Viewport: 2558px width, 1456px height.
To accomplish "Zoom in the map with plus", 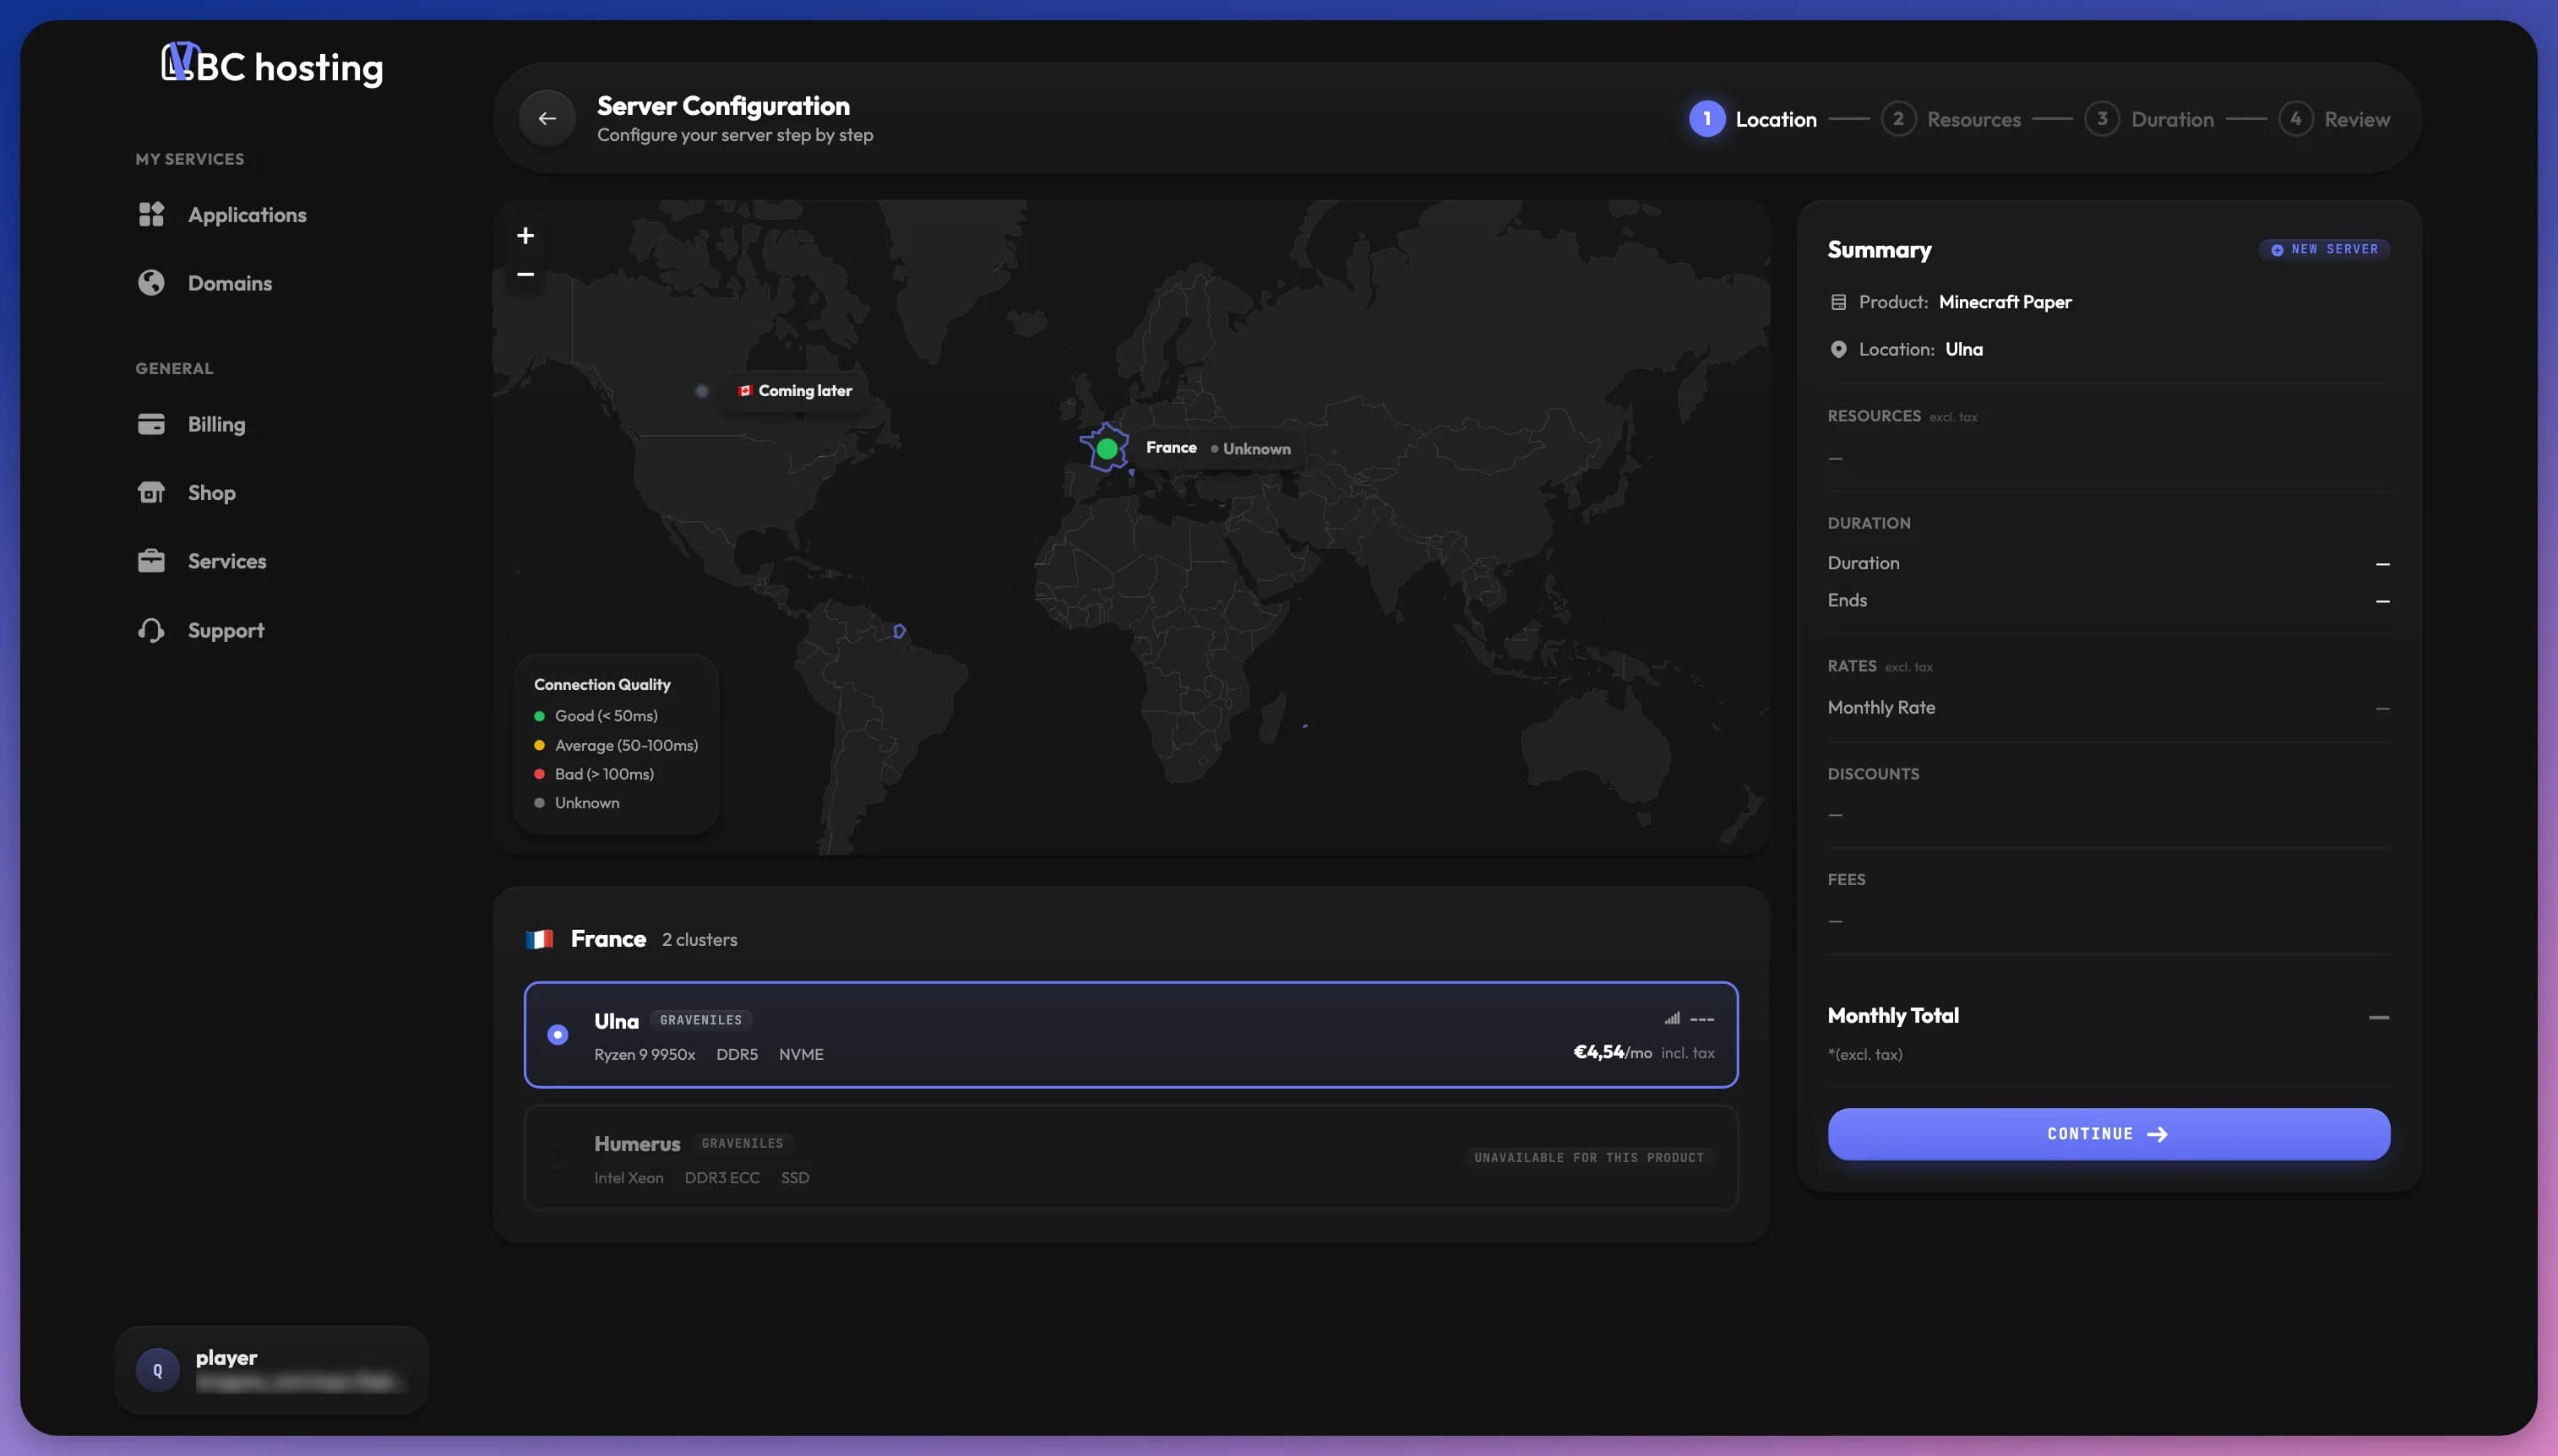I will pyautogui.click(x=525, y=235).
